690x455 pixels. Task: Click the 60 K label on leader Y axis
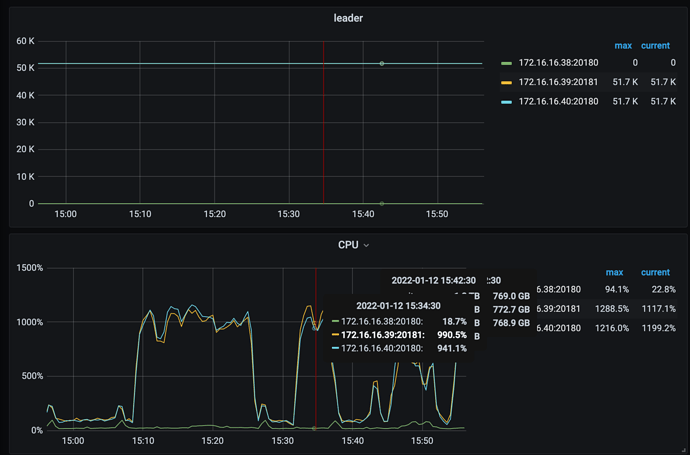tap(25, 41)
